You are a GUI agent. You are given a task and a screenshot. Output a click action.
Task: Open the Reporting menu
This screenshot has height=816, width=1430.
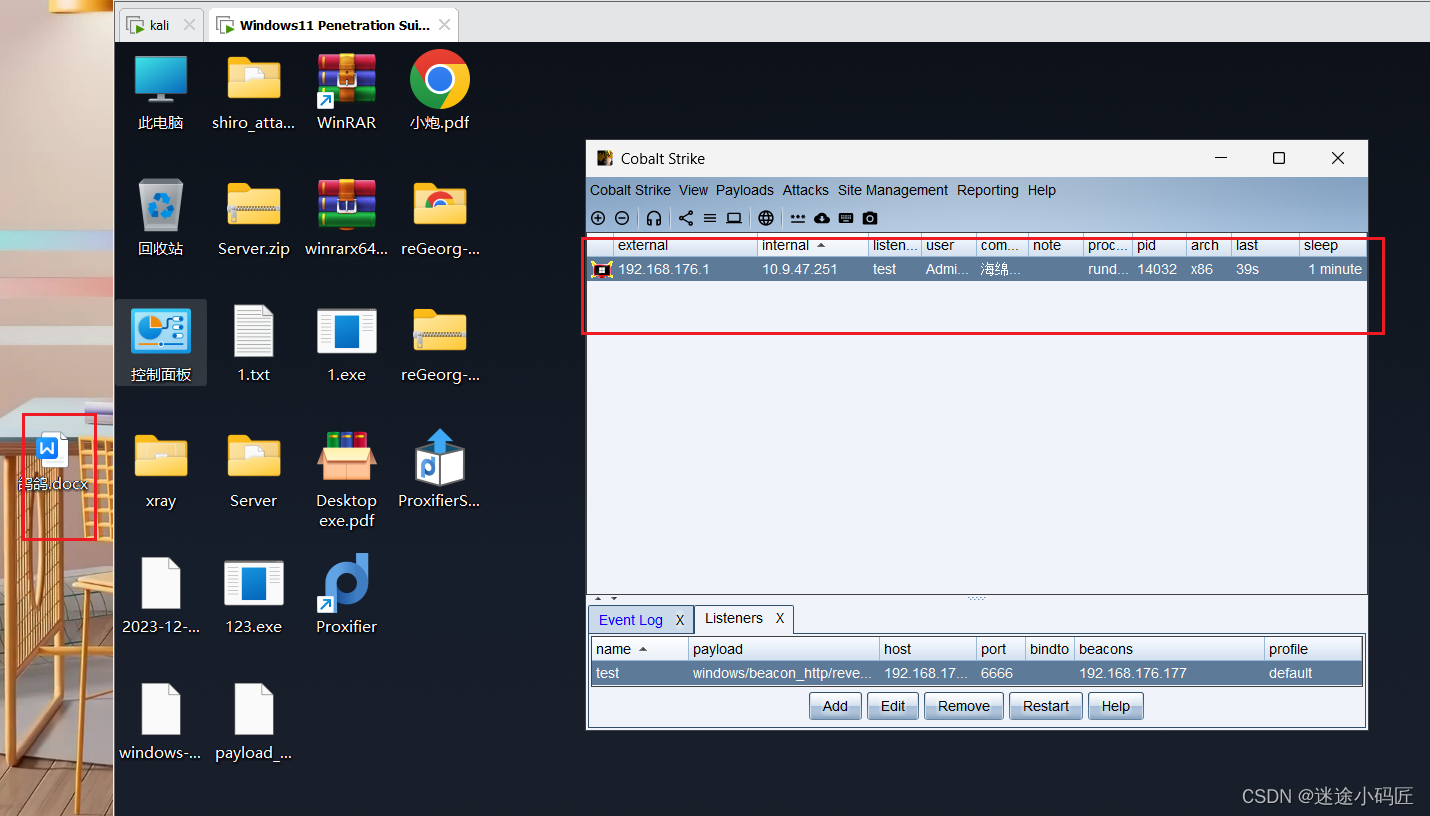[x=988, y=190]
